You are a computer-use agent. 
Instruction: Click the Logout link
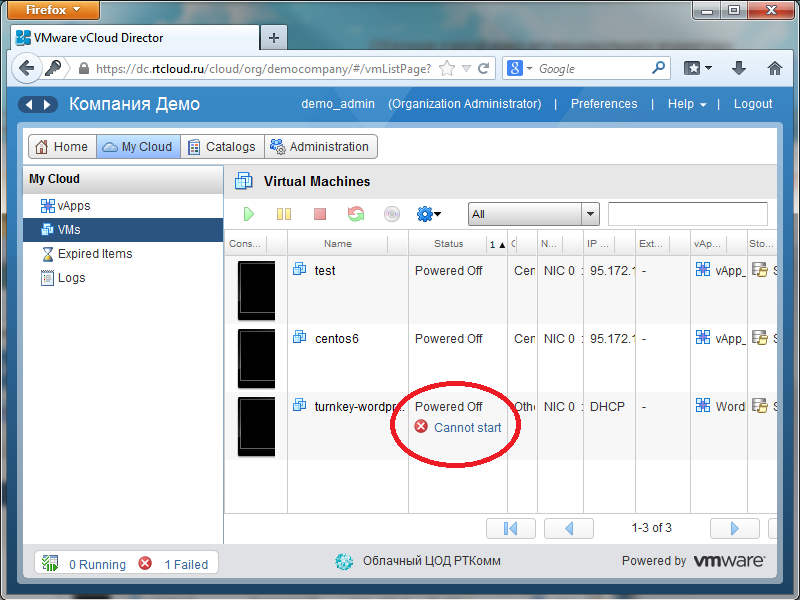pos(753,104)
